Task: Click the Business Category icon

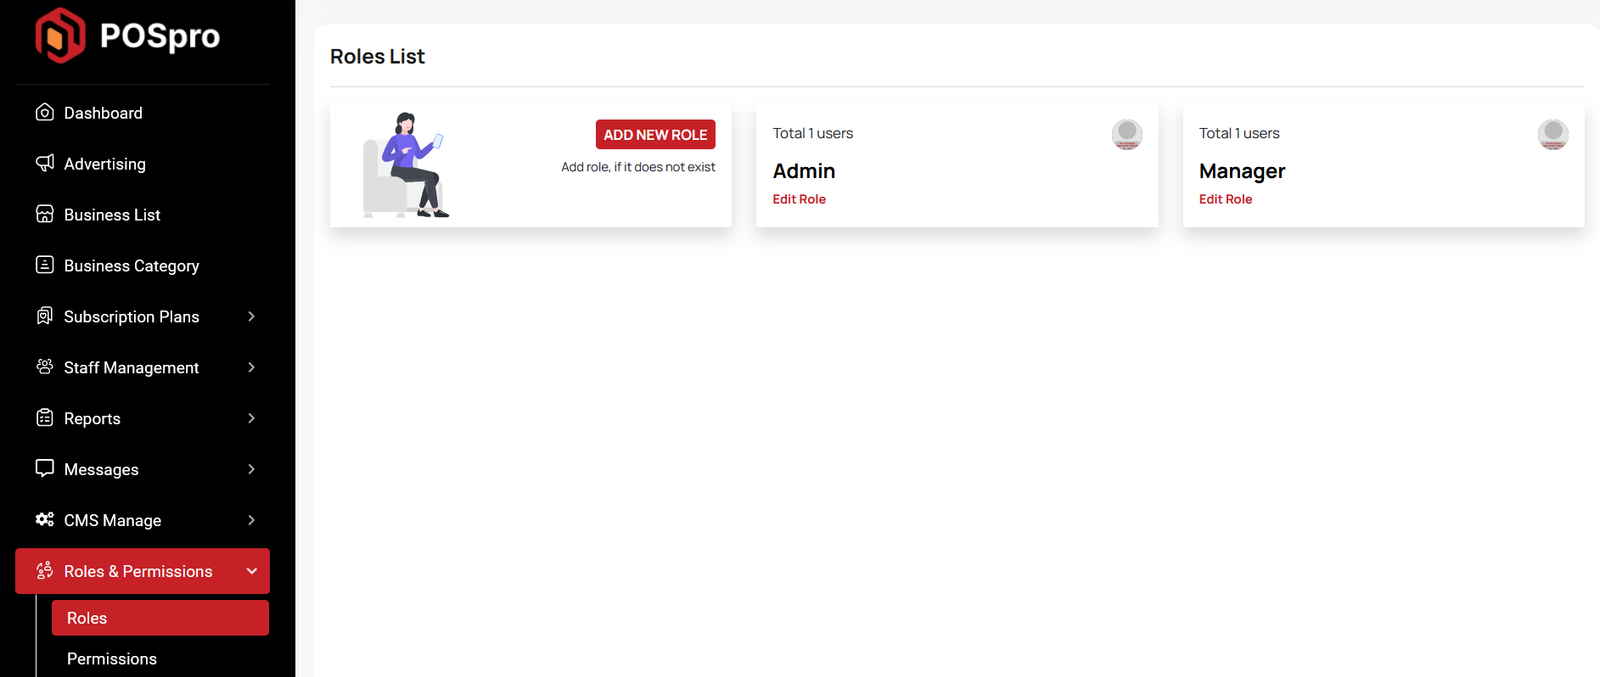Action: tap(44, 265)
